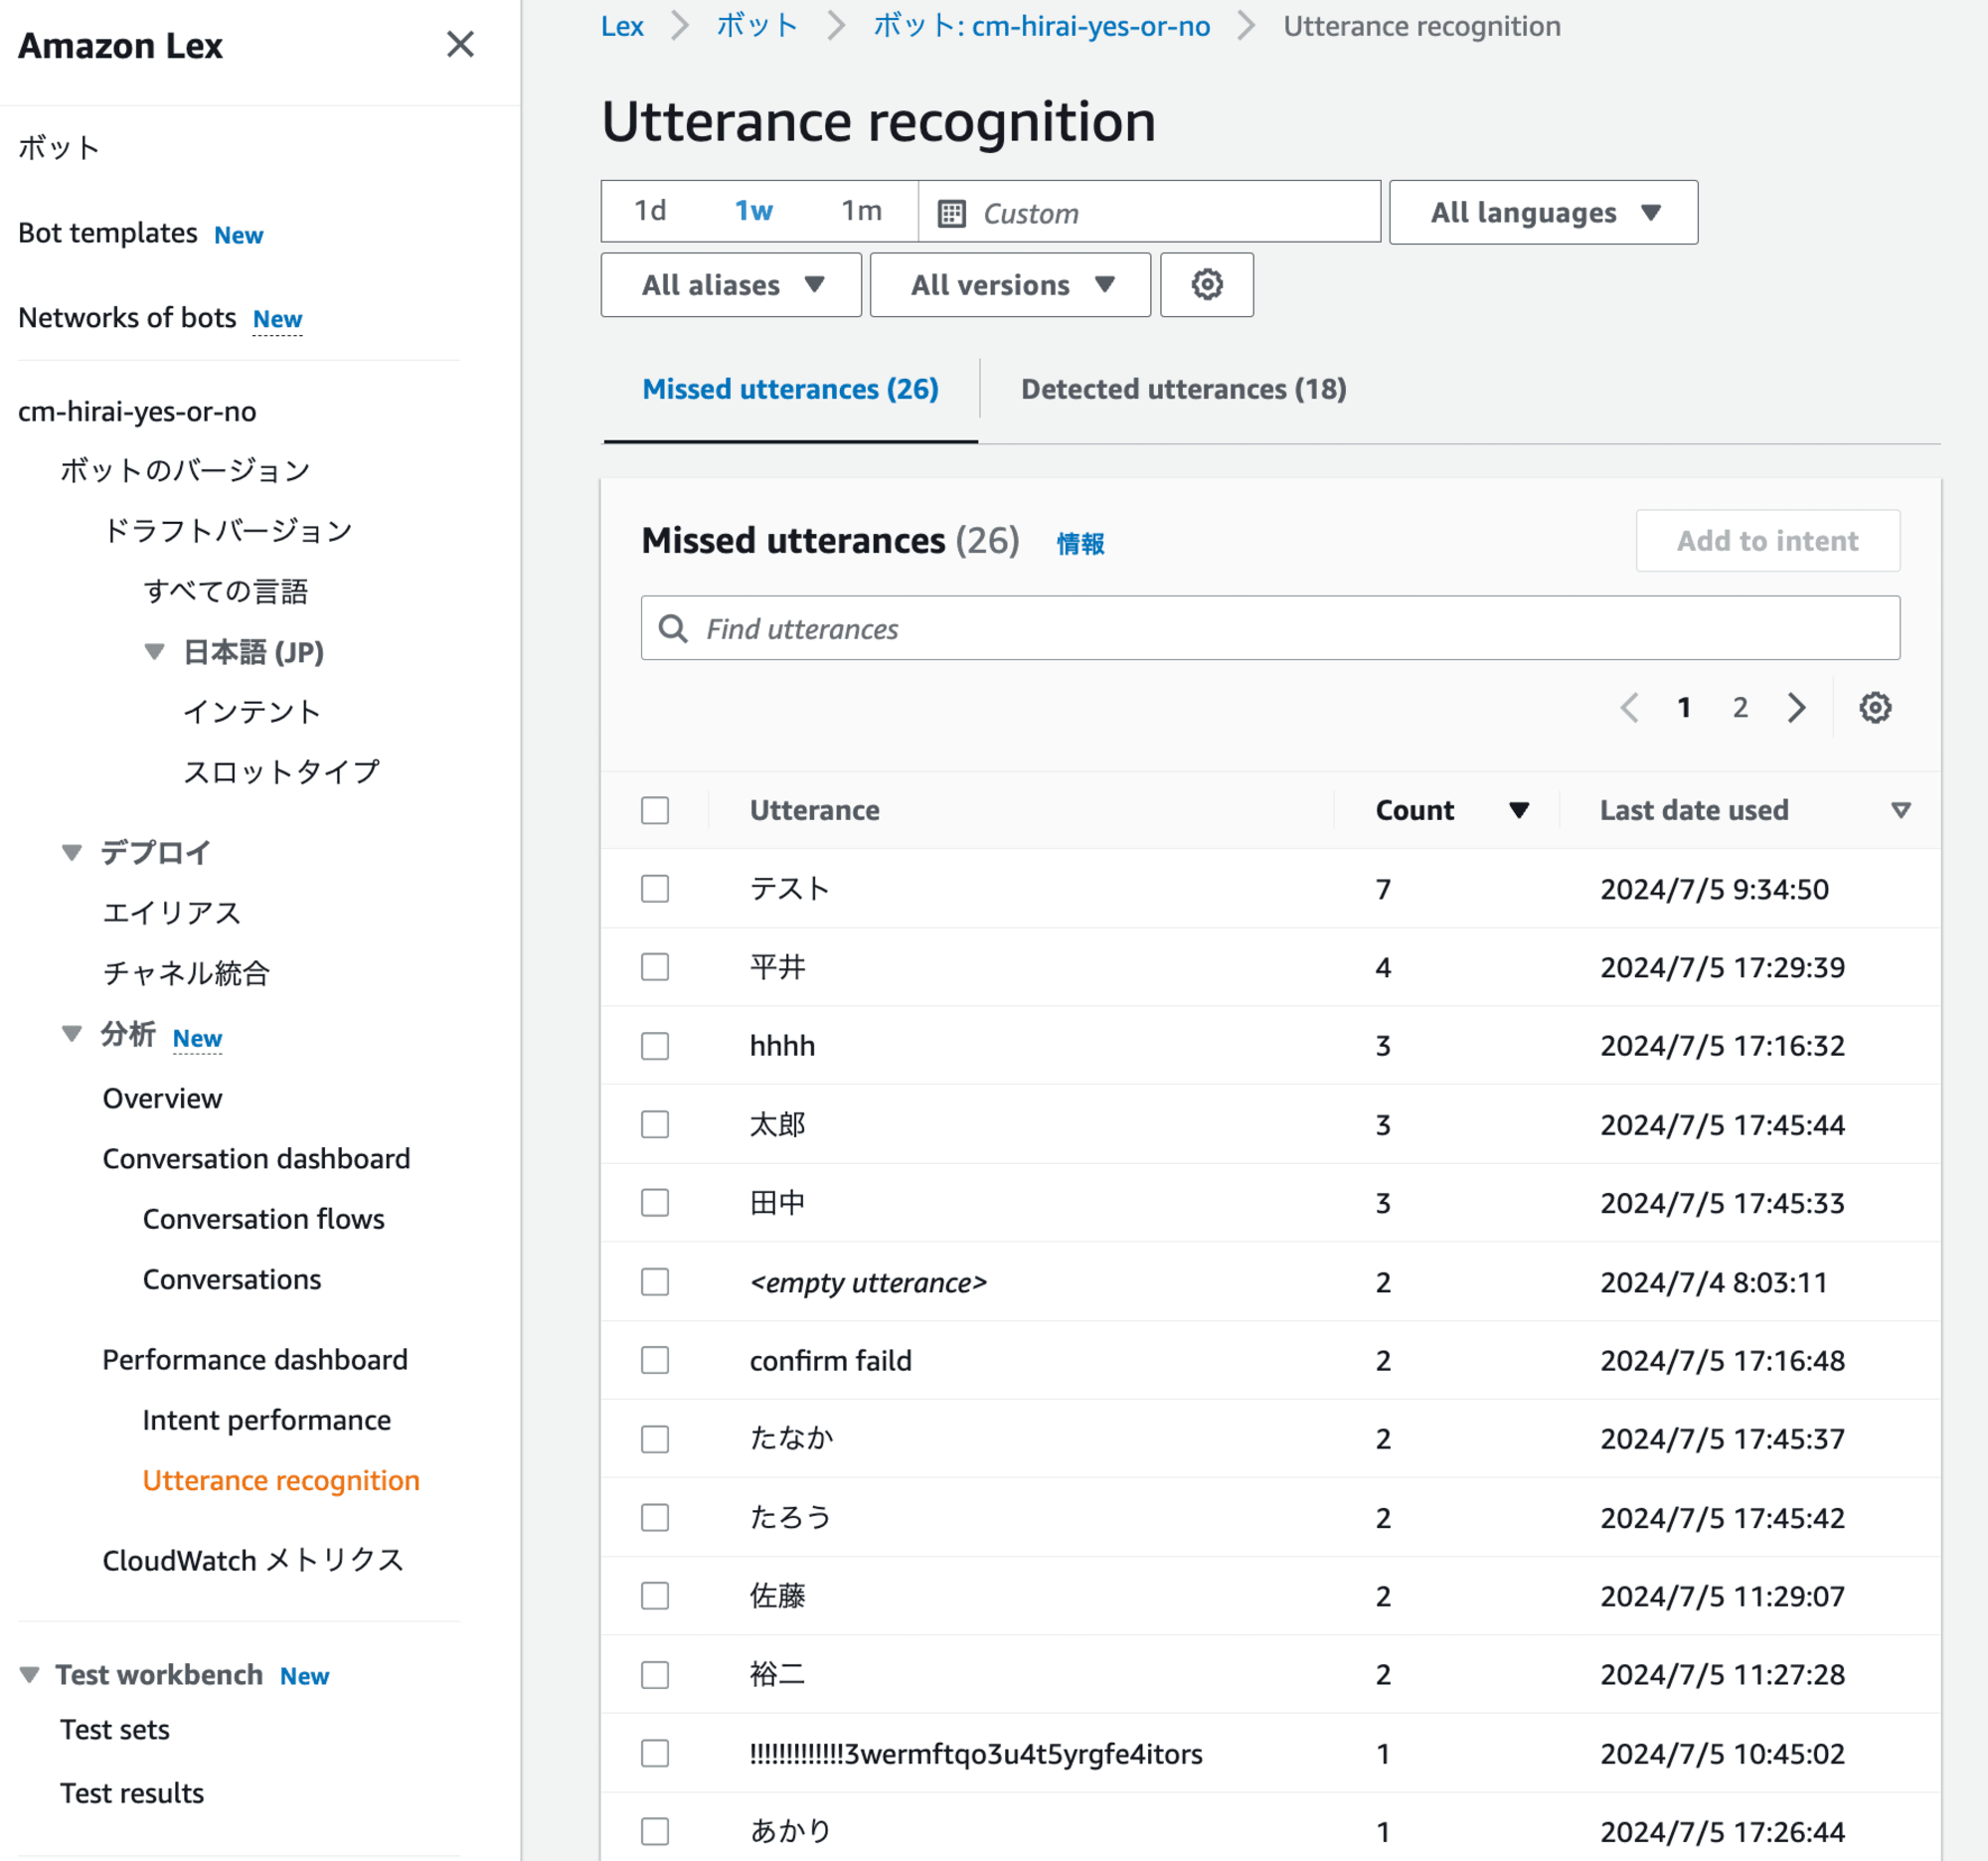Select all utterances header checkbox
This screenshot has width=1988, height=1861.
[655, 810]
